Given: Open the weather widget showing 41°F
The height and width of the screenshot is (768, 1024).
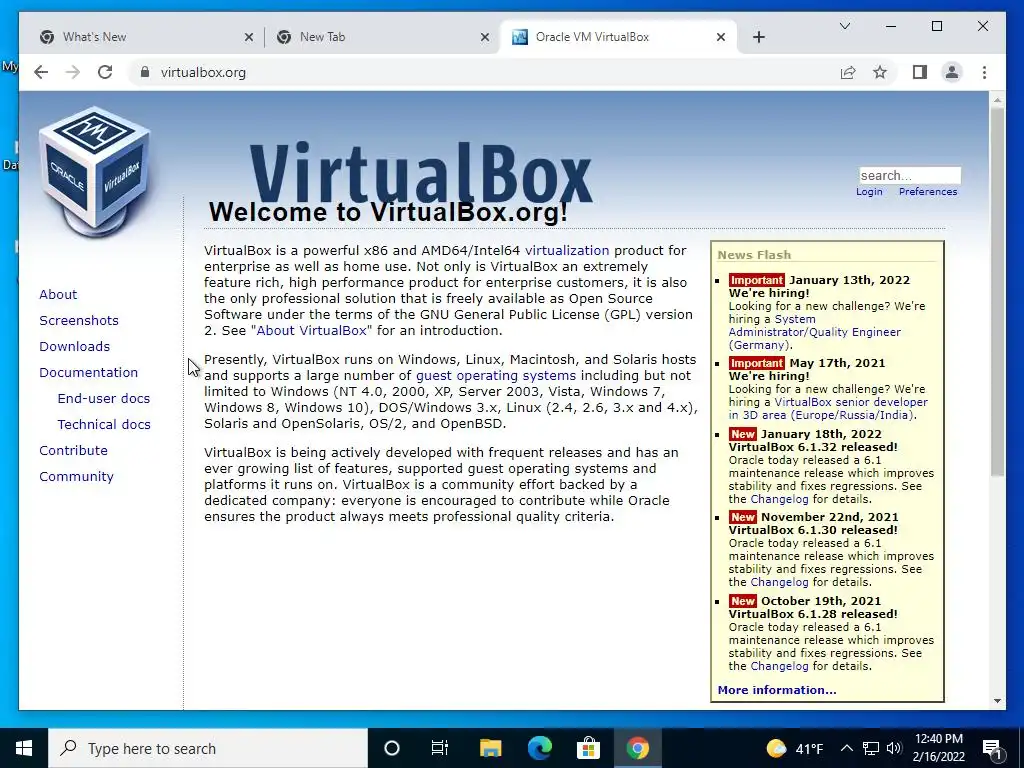Looking at the screenshot, I should point(795,748).
